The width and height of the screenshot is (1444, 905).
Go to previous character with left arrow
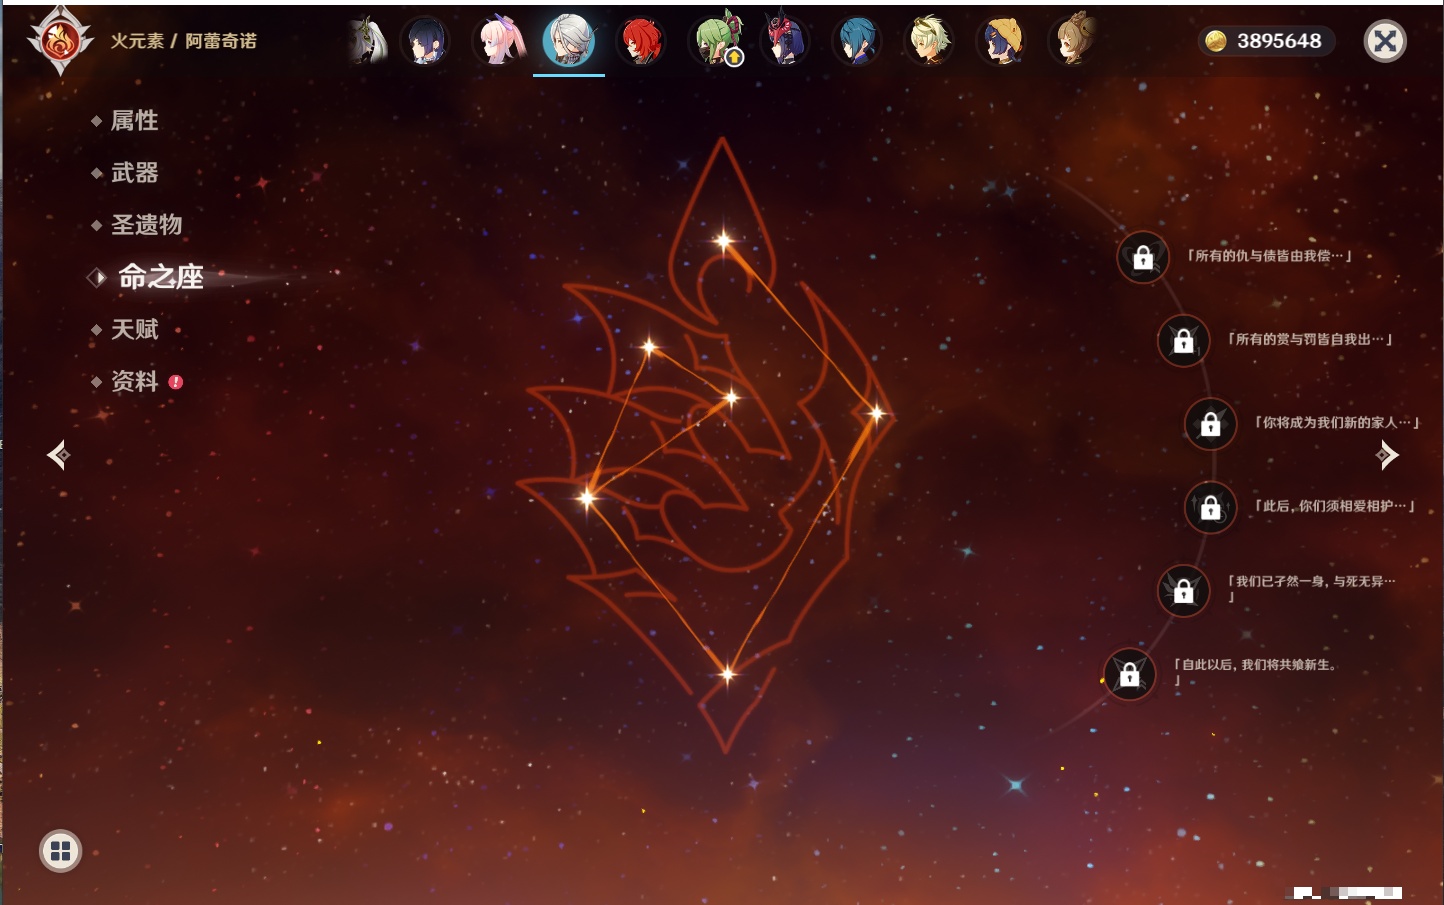click(x=59, y=455)
